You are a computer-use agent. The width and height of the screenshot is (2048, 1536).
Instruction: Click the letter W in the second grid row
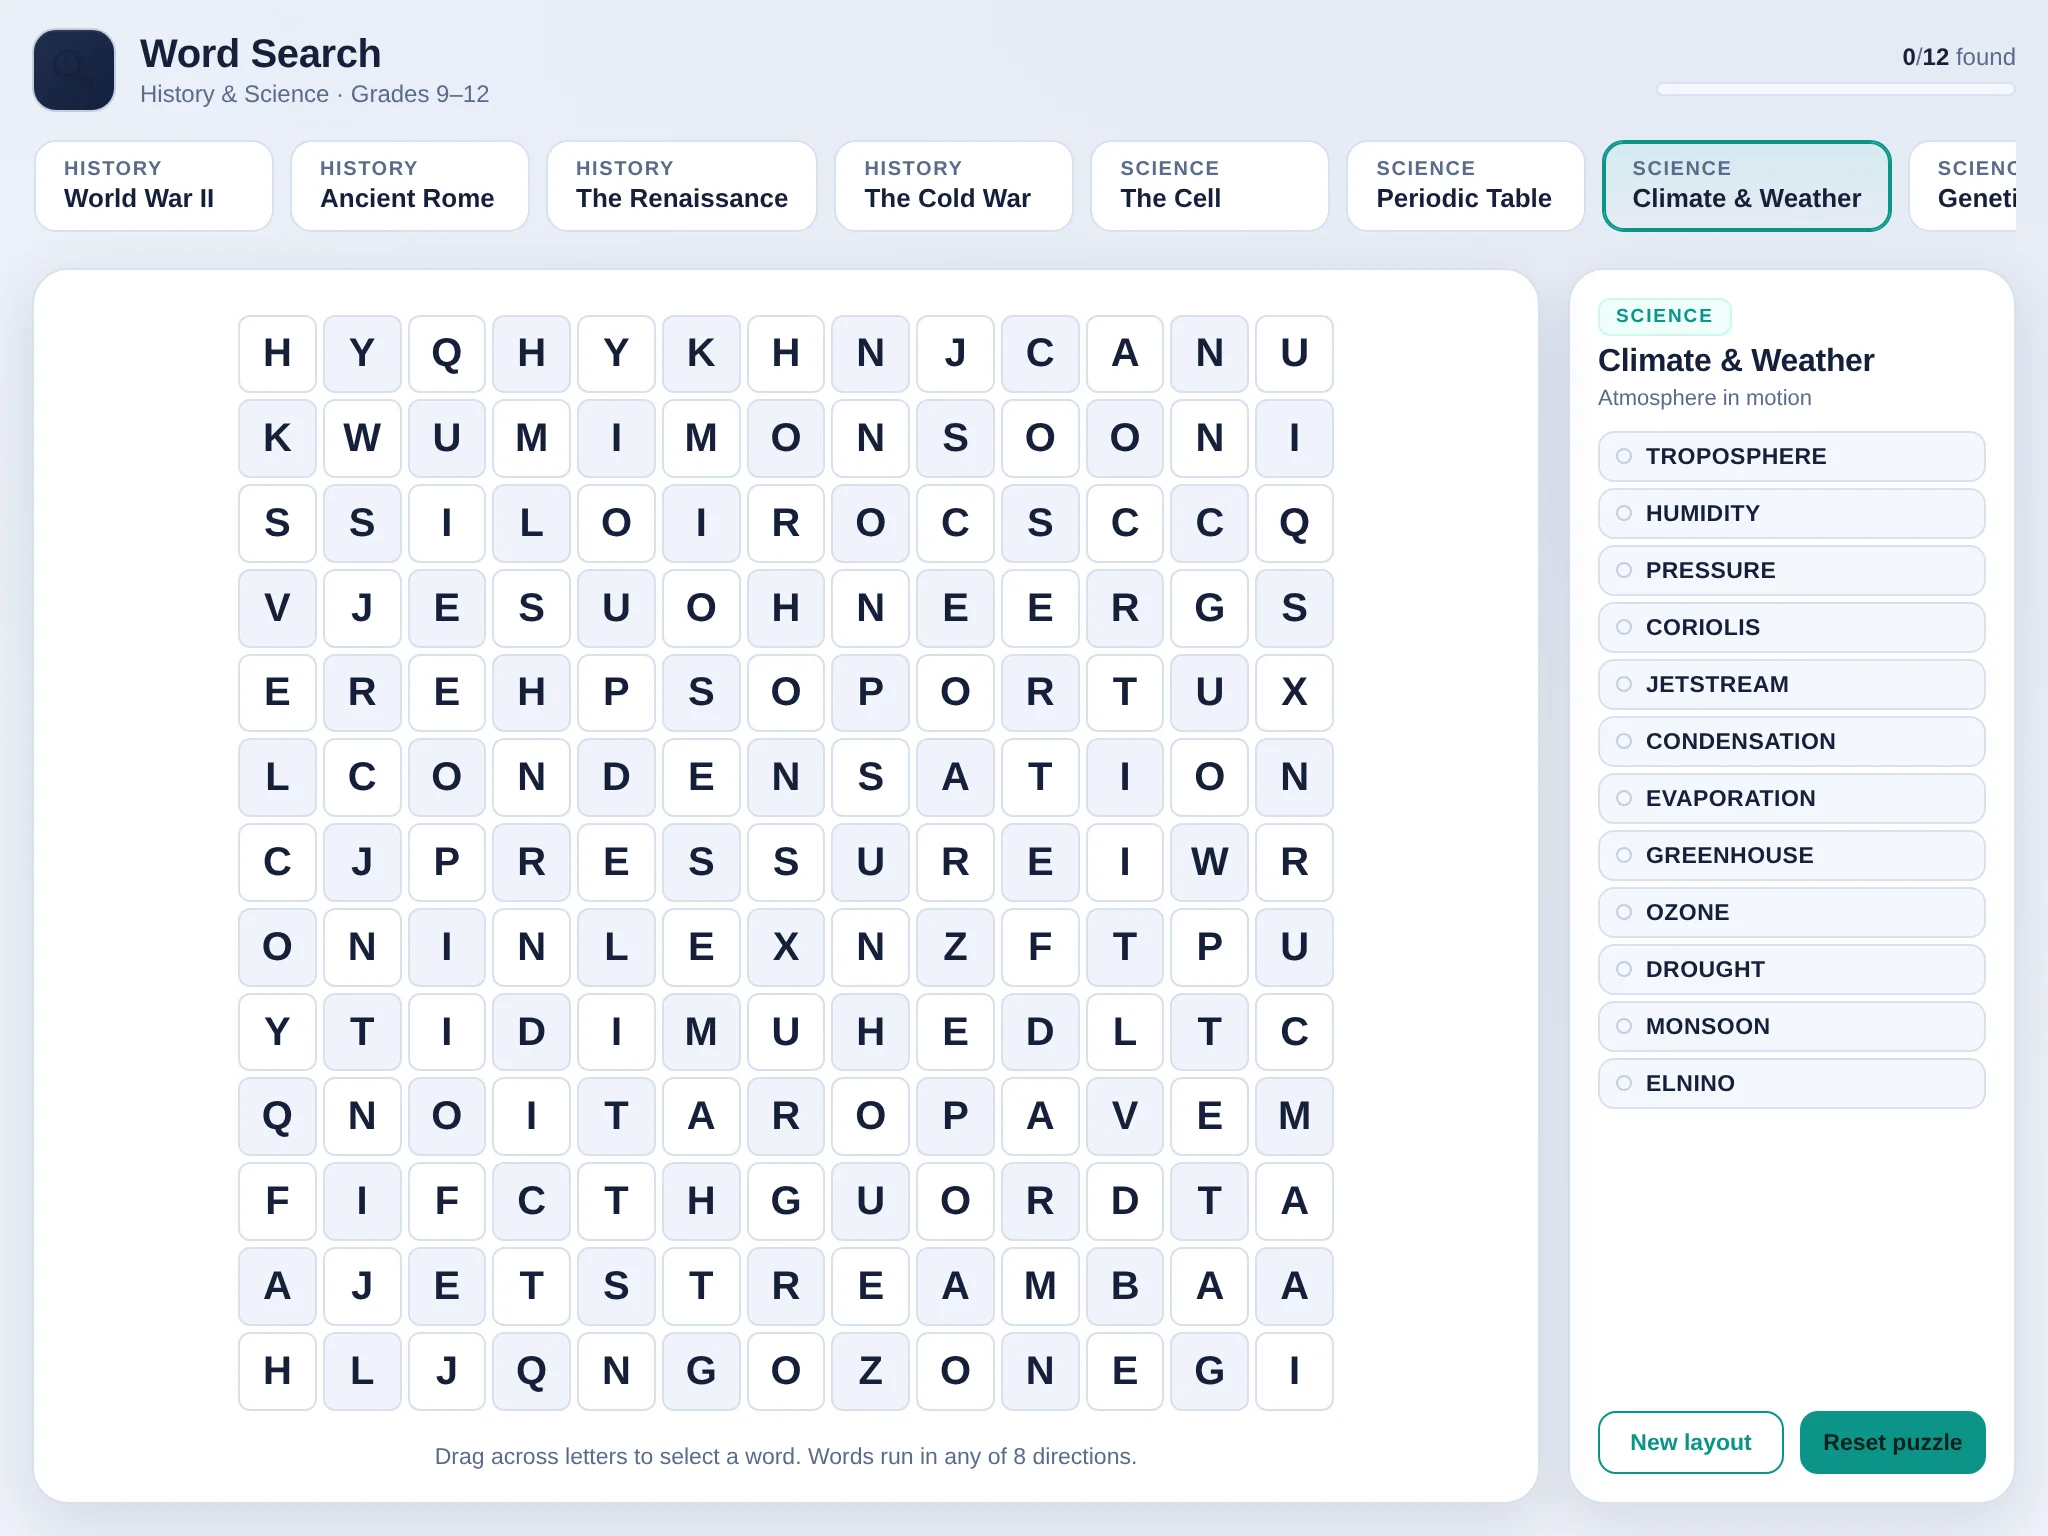362,438
